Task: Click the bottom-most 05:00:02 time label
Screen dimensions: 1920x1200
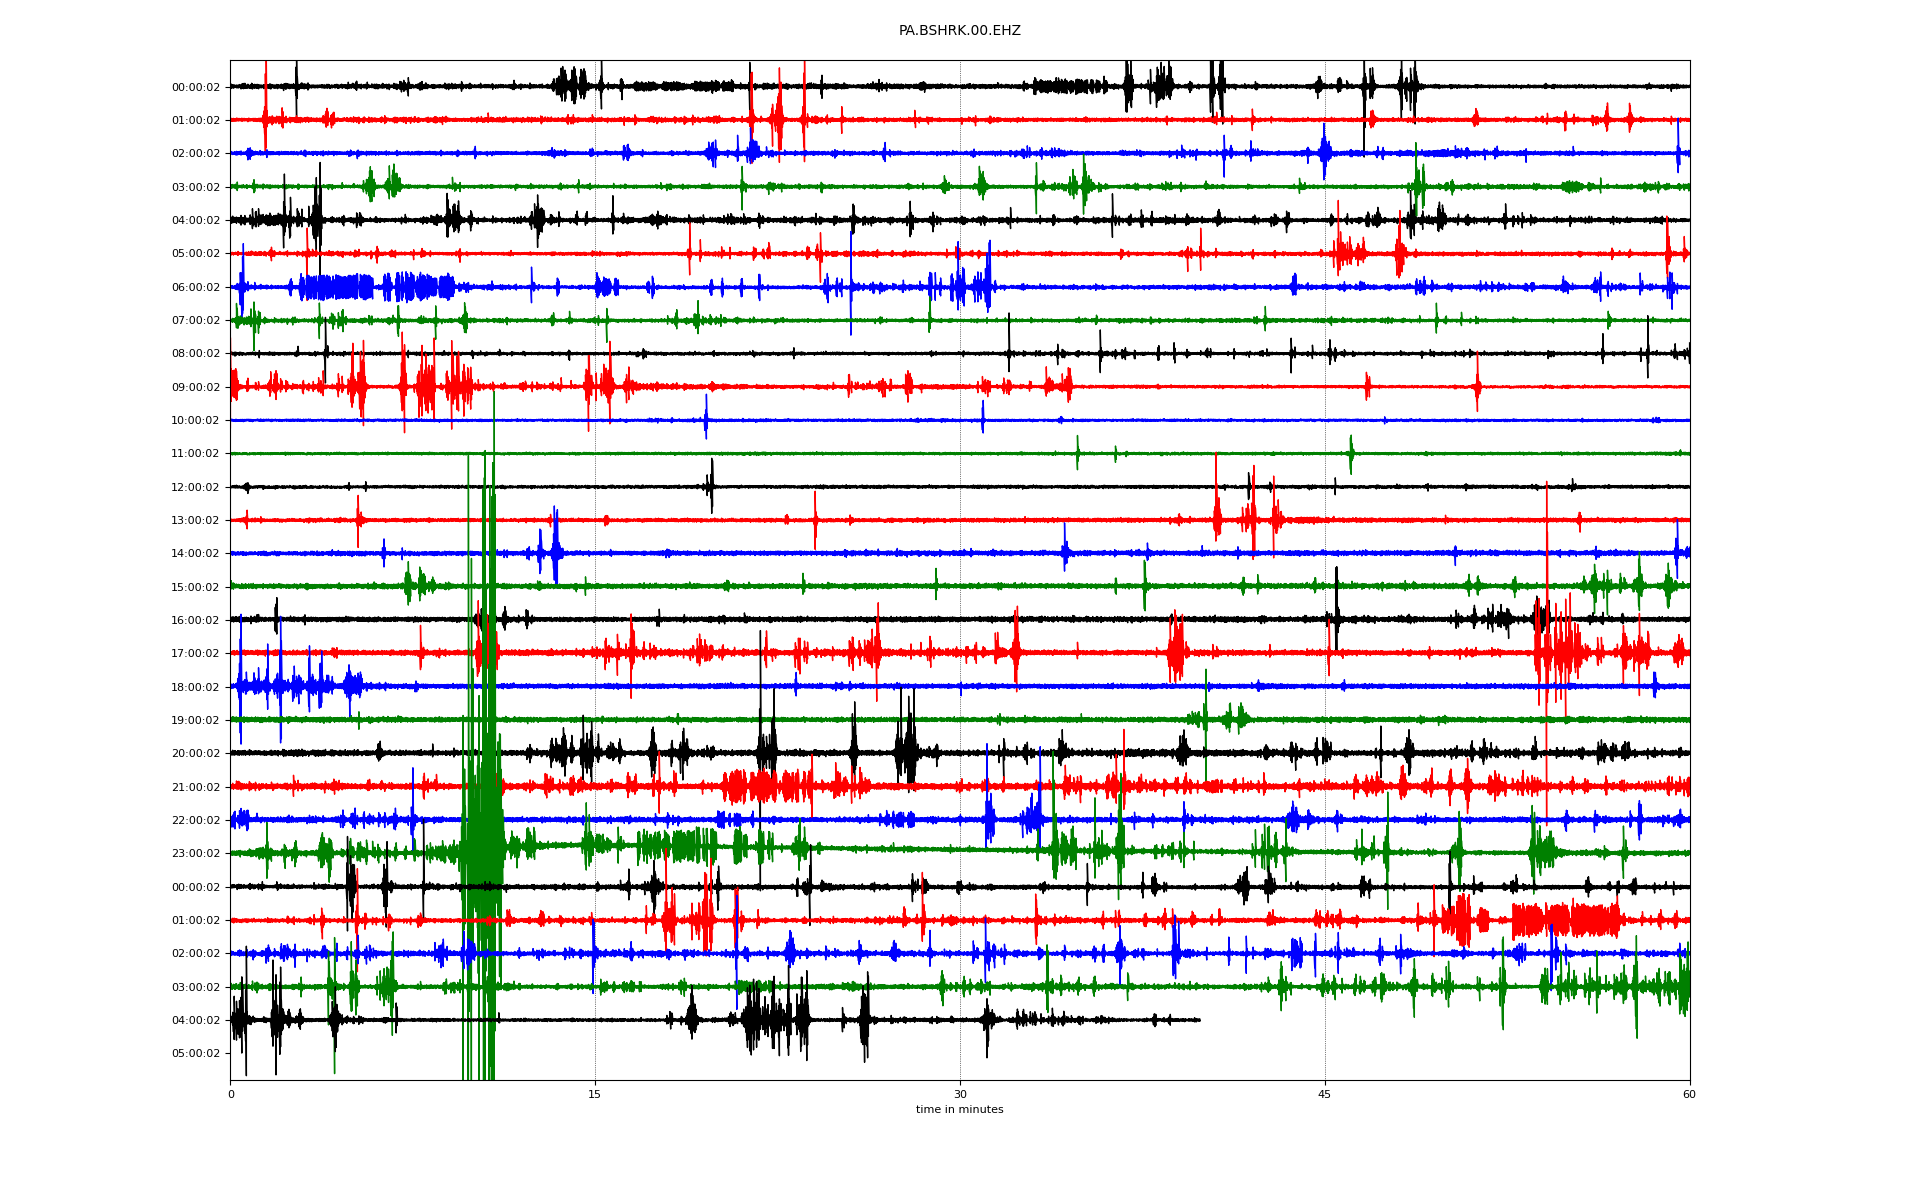Action: [196, 1054]
